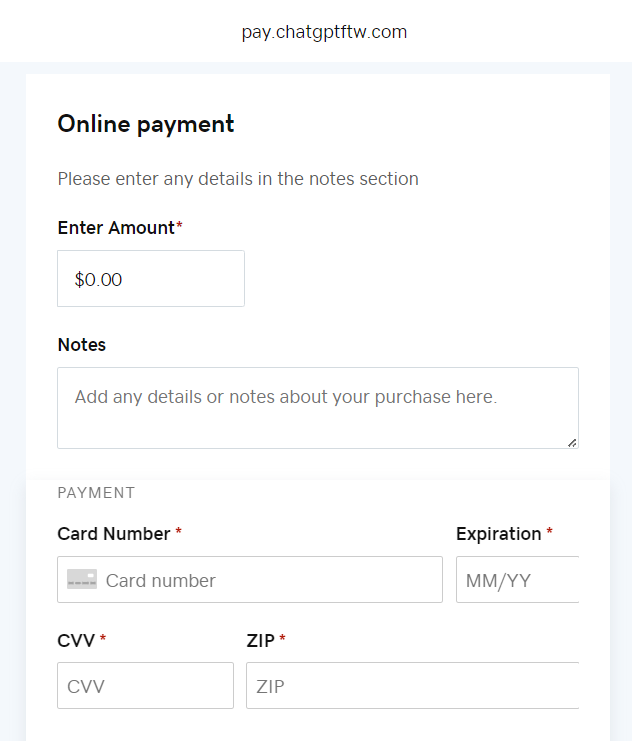Click the PAYMENT section header
Screen dimensions: 632x741
[96, 493]
